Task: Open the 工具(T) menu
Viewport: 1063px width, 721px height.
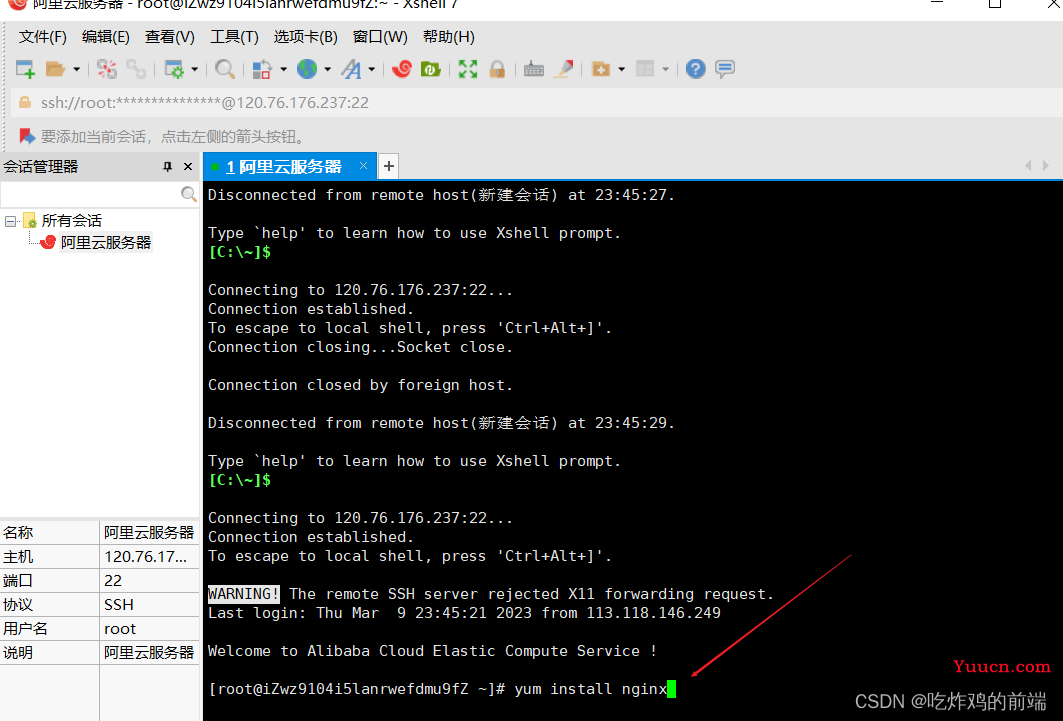Action: (x=234, y=37)
